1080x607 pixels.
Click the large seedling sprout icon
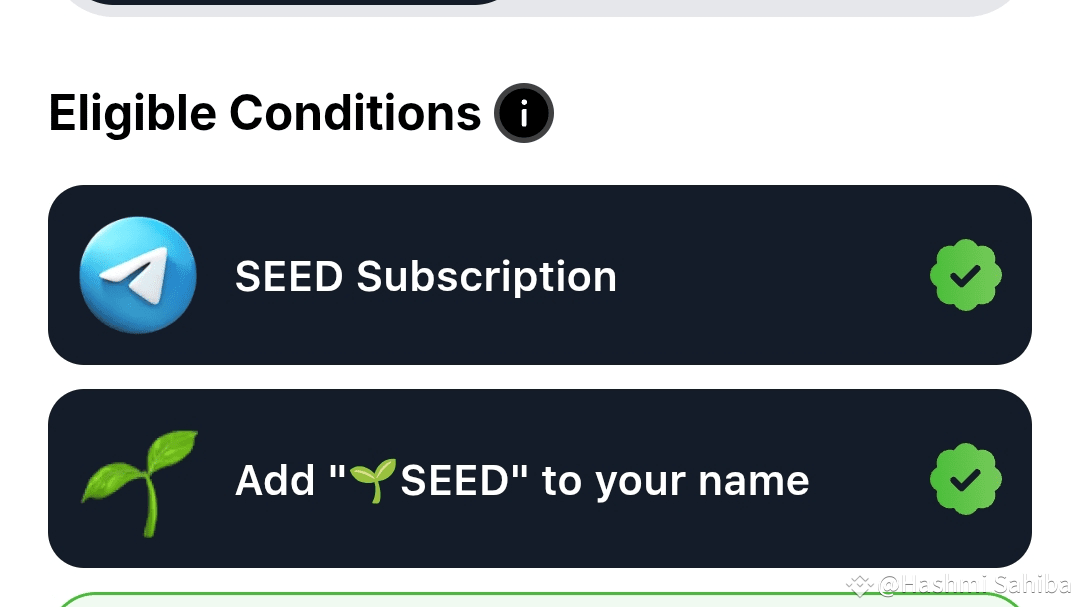pyautogui.click(x=140, y=480)
